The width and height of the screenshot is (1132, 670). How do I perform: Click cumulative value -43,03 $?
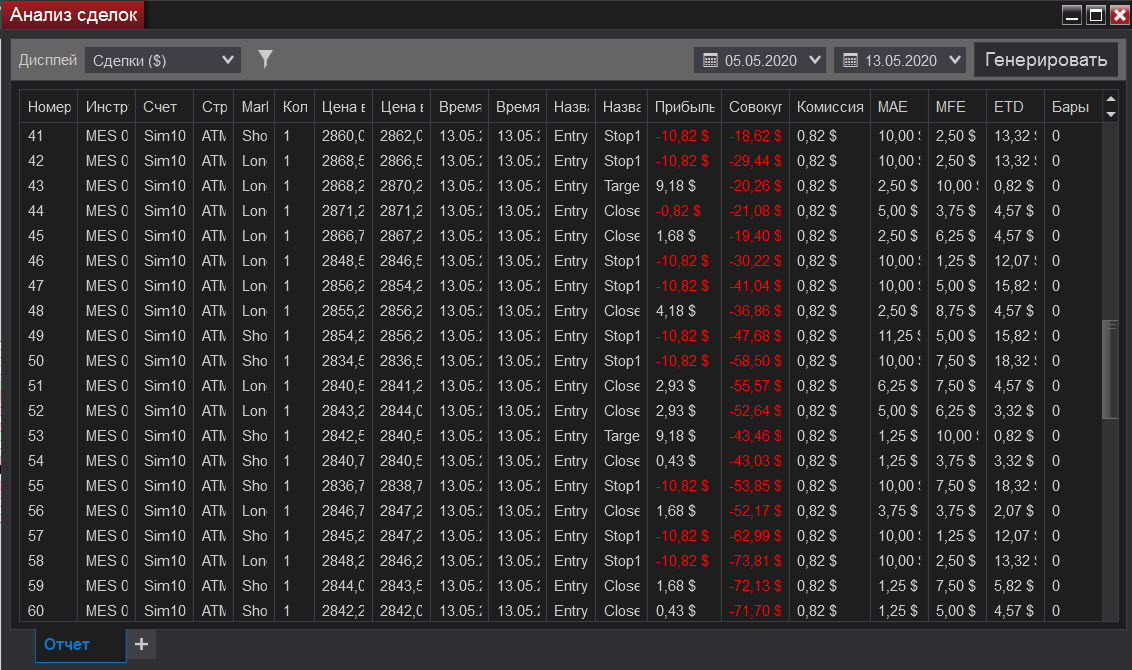[x=754, y=461]
